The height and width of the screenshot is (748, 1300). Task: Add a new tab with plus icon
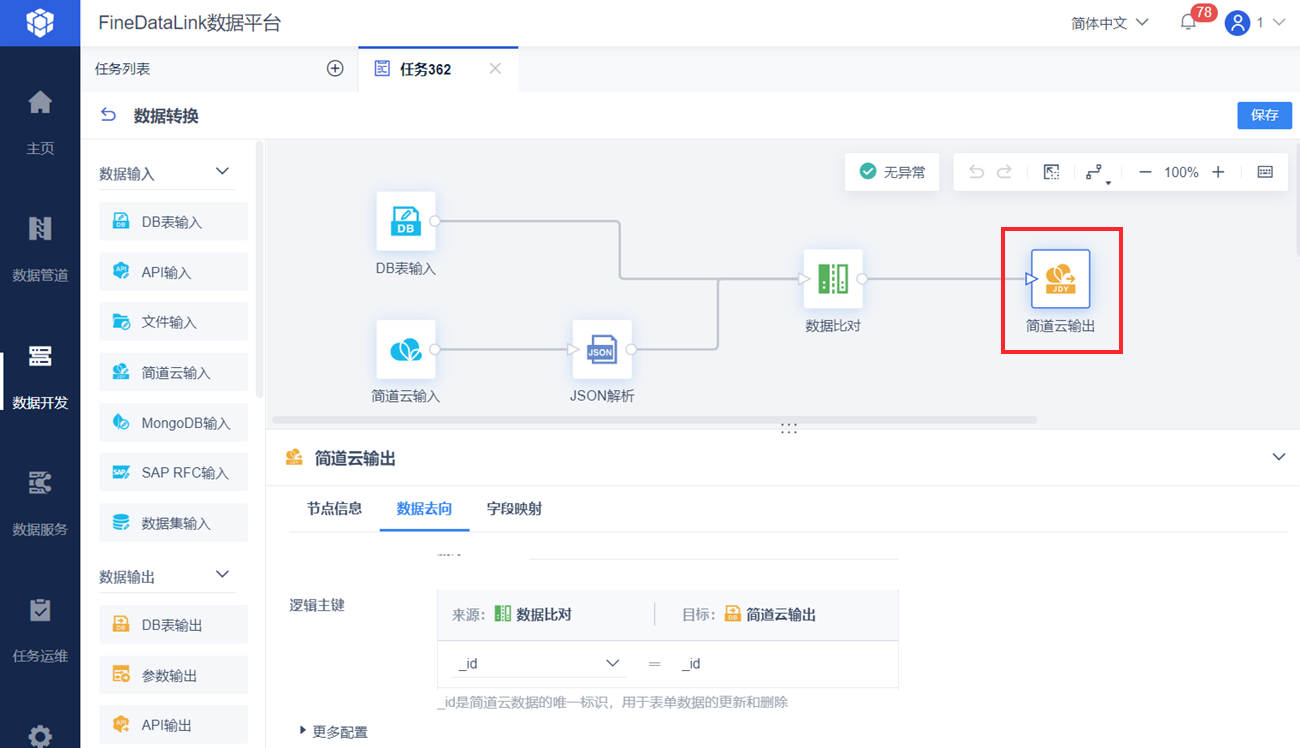[335, 69]
